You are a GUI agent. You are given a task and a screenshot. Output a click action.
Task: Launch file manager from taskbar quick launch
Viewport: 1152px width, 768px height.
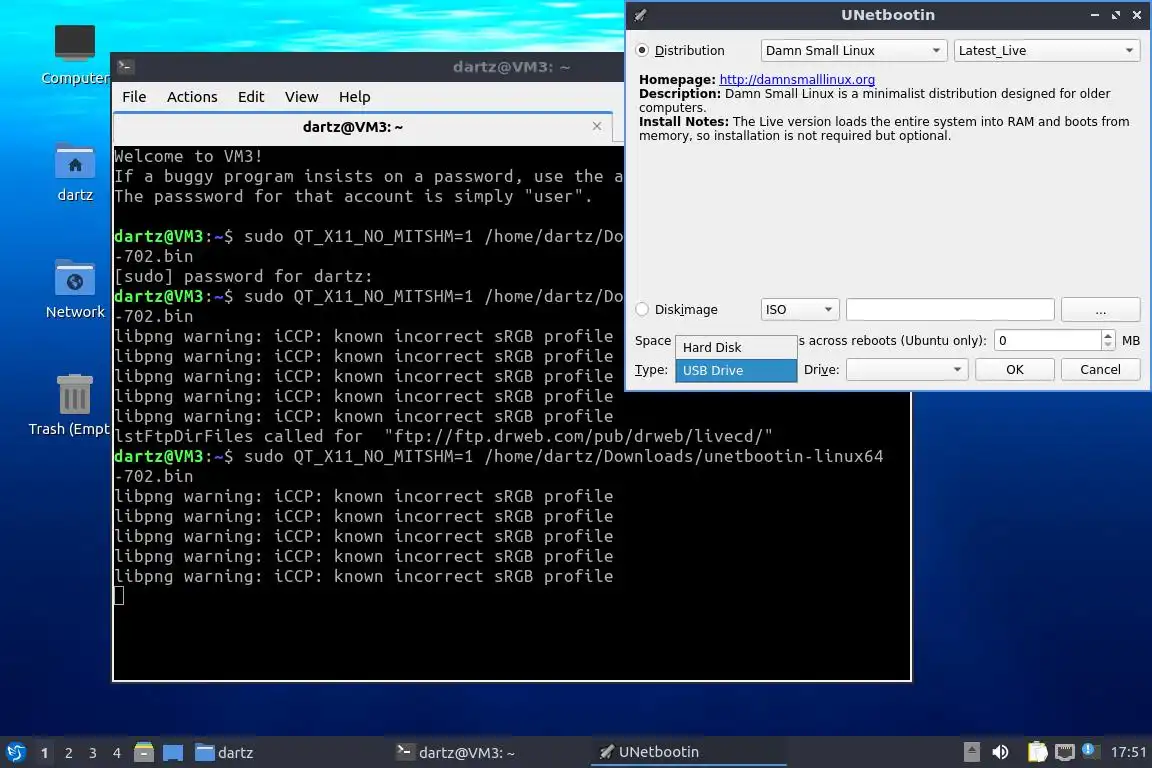click(144, 752)
